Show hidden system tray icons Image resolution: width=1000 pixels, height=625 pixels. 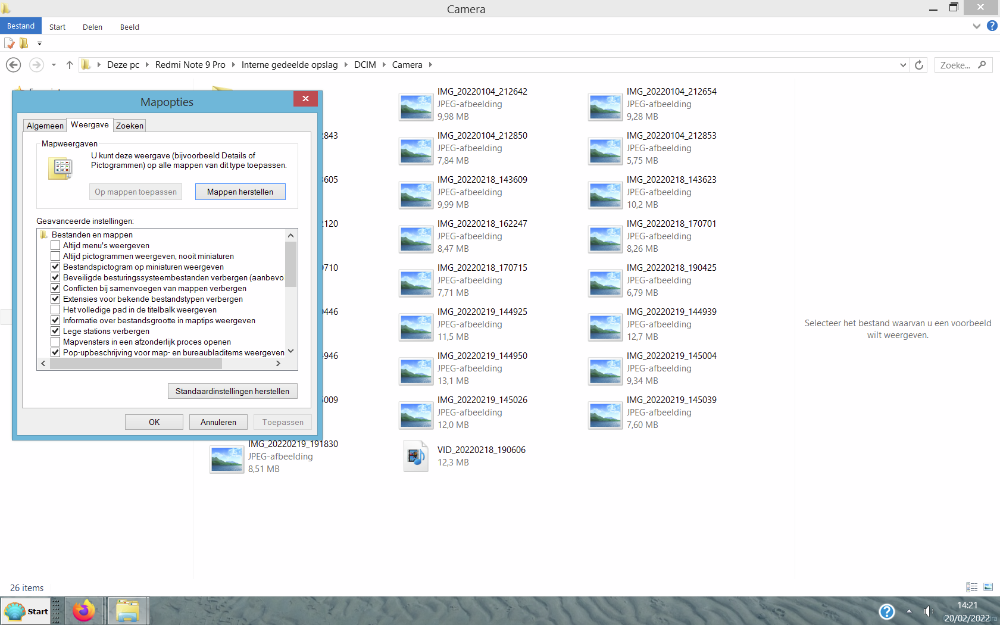(909, 611)
